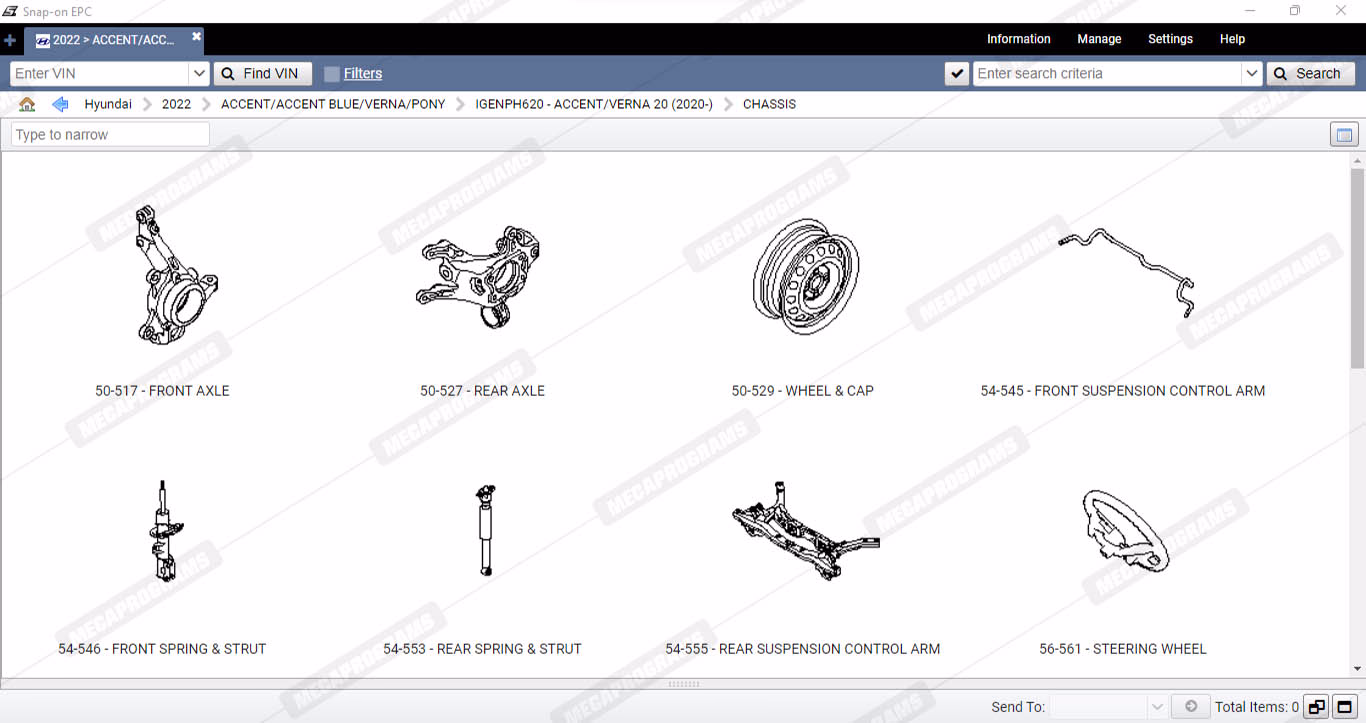Expand the Enter VIN dropdown
The image size is (1366, 723).
tap(198, 74)
